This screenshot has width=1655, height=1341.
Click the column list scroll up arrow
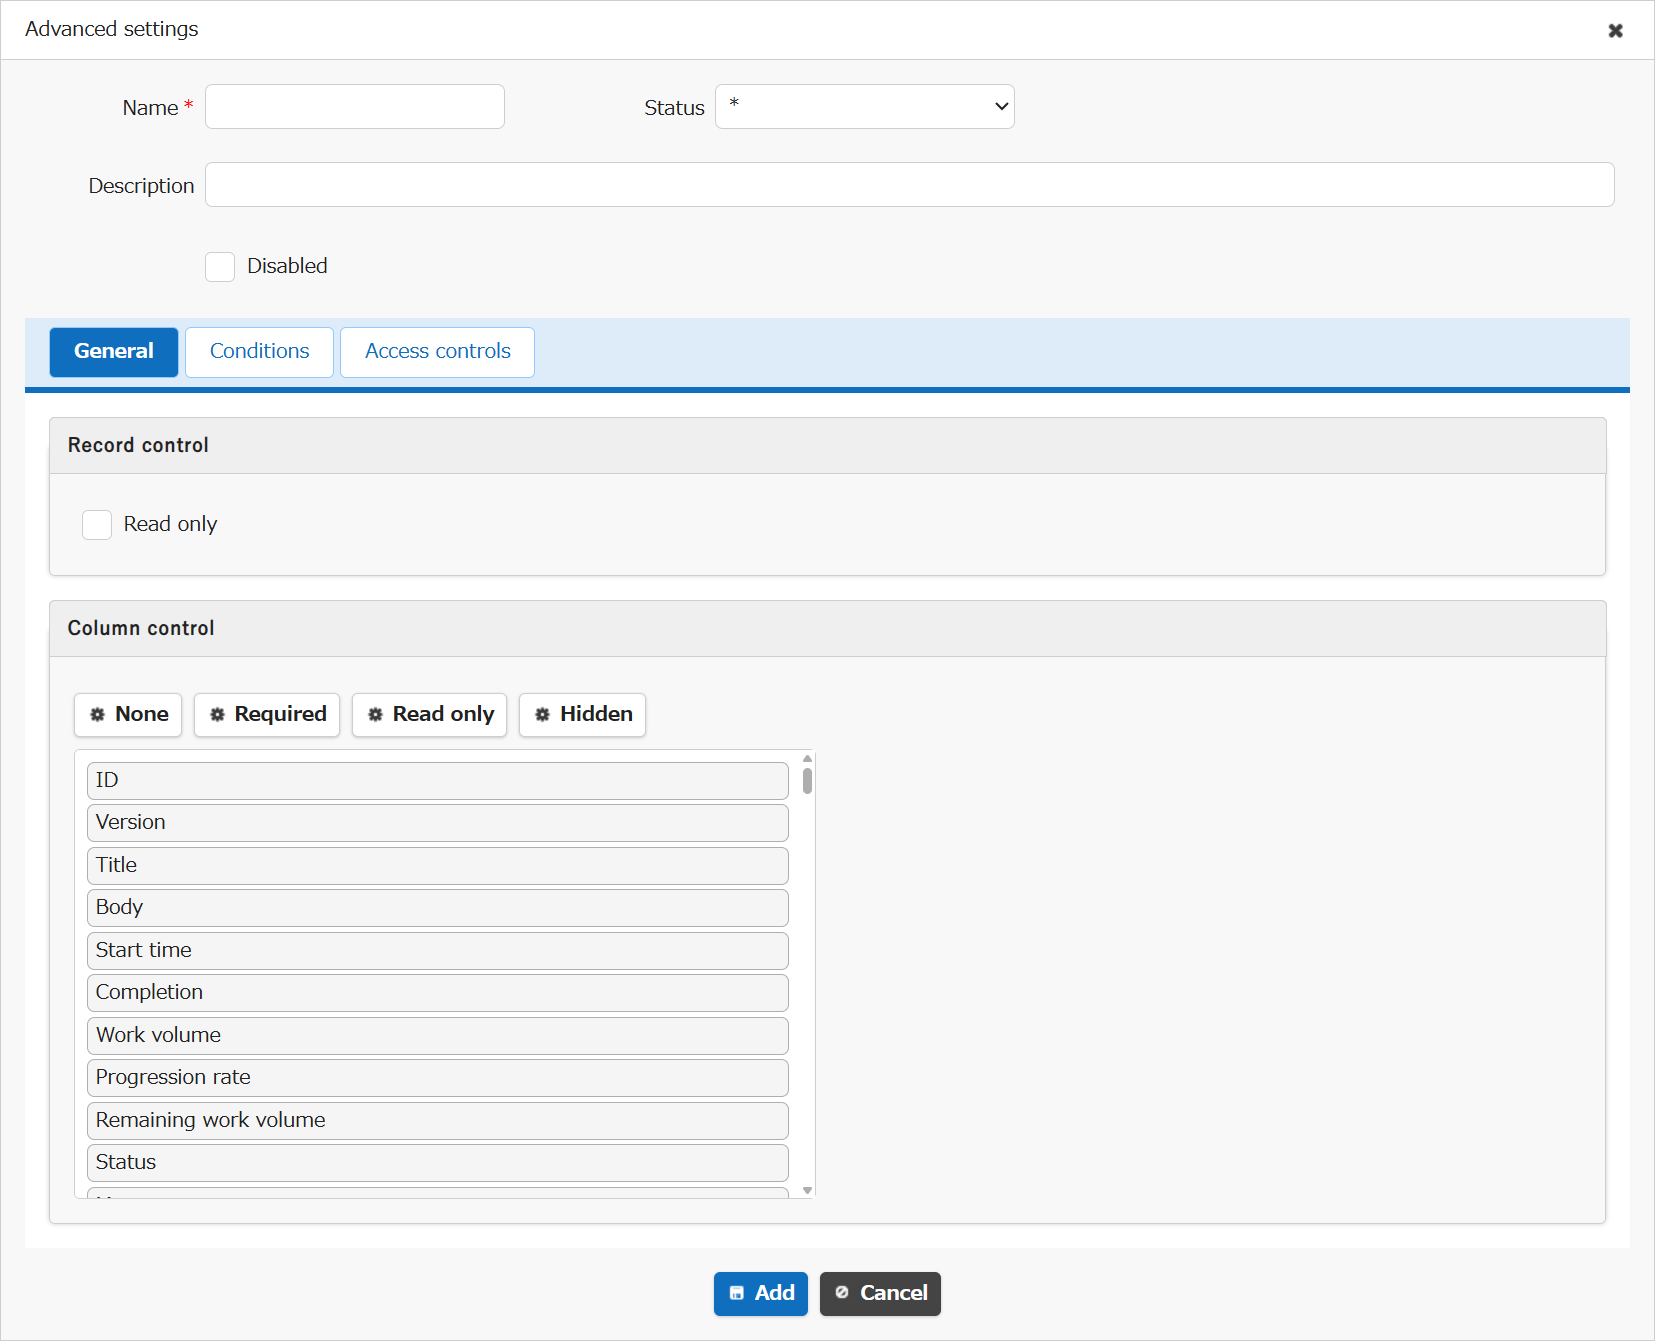coord(807,758)
